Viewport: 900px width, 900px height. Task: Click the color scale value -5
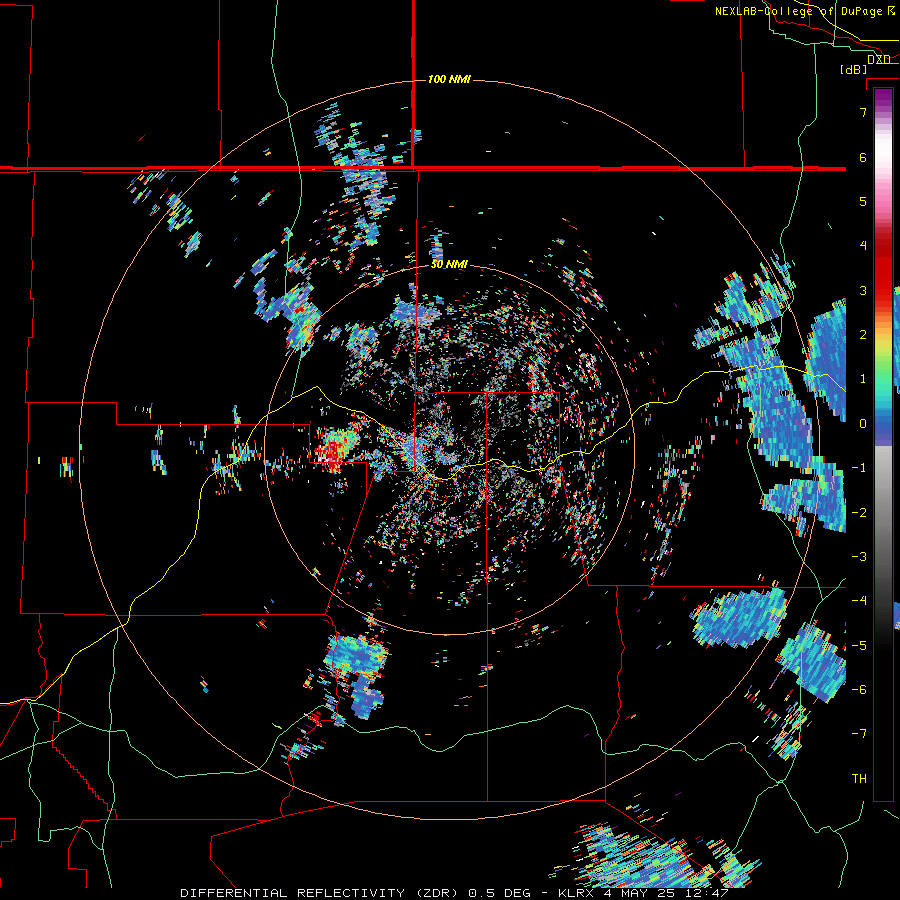click(859, 646)
